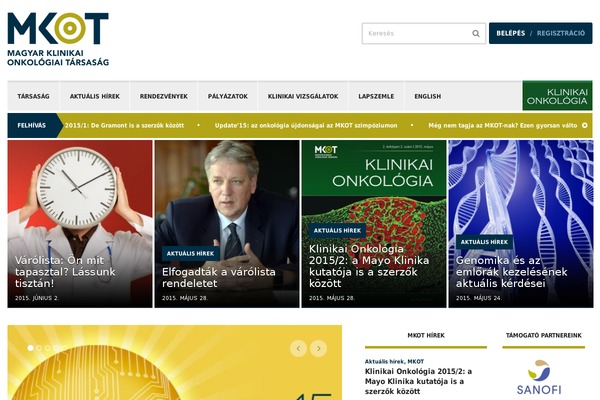The height and width of the screenshot is (400, 600).
Task: Click the Felhívás ticker label
Action: (31, 125)
